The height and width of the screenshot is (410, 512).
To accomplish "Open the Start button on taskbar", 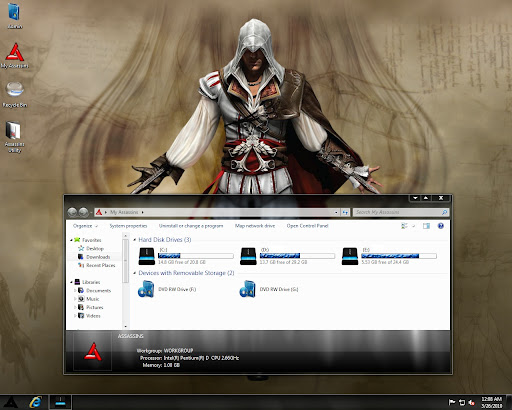I will pyautogui.click(x=11, y=403).
